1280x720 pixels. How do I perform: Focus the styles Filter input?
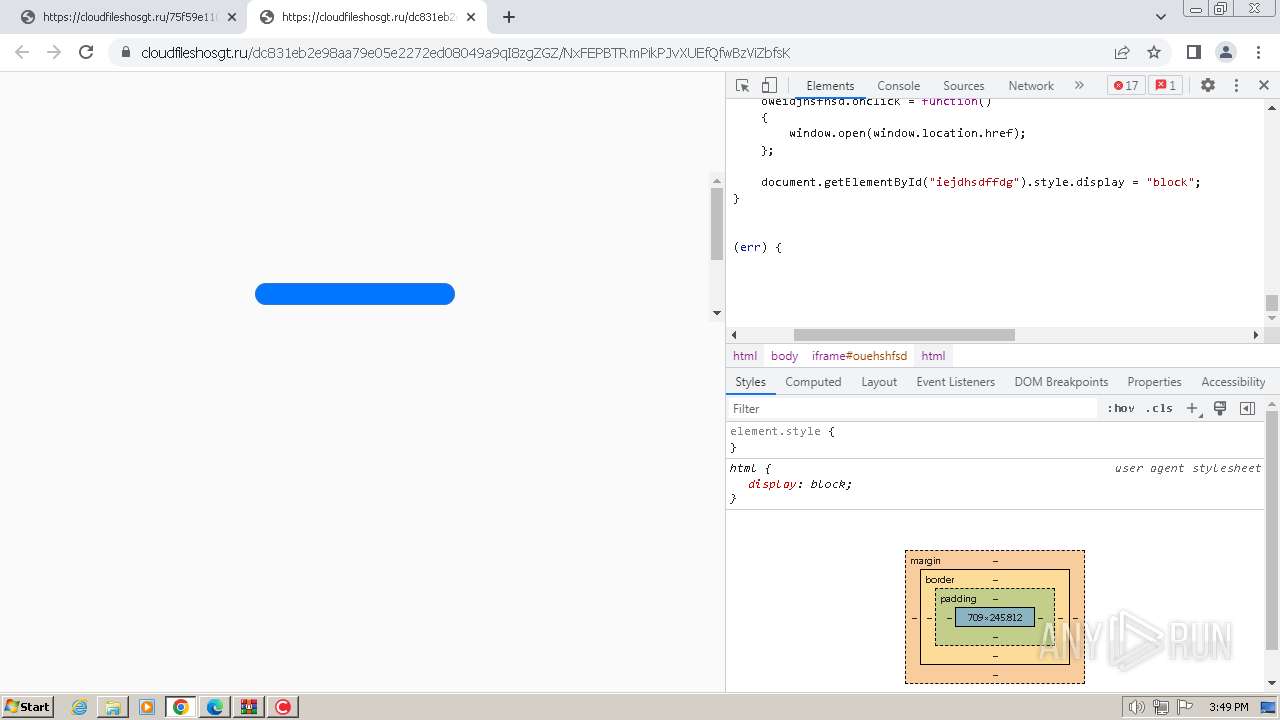912,408
